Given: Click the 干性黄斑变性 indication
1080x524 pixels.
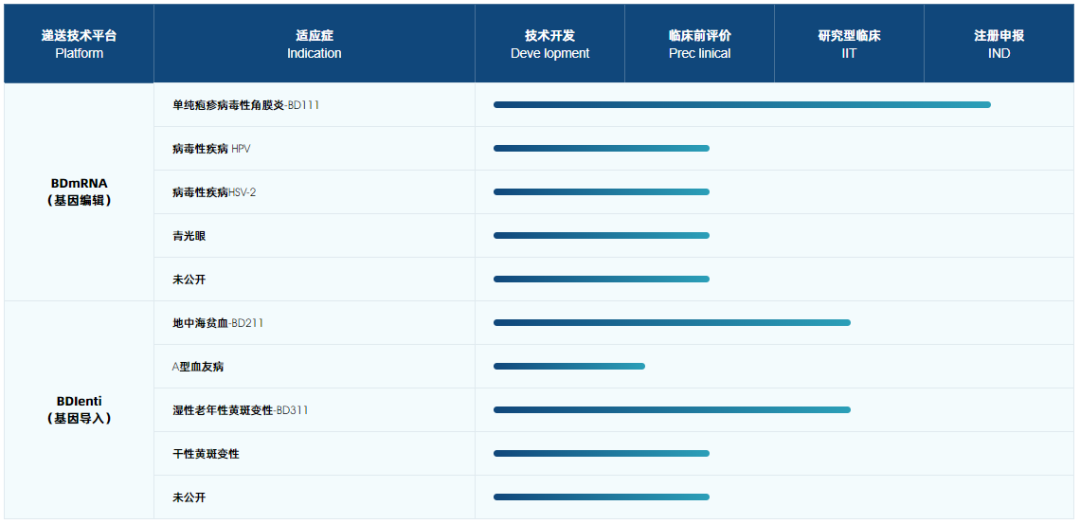Looking at the screenshot, I should pos(206,454).
